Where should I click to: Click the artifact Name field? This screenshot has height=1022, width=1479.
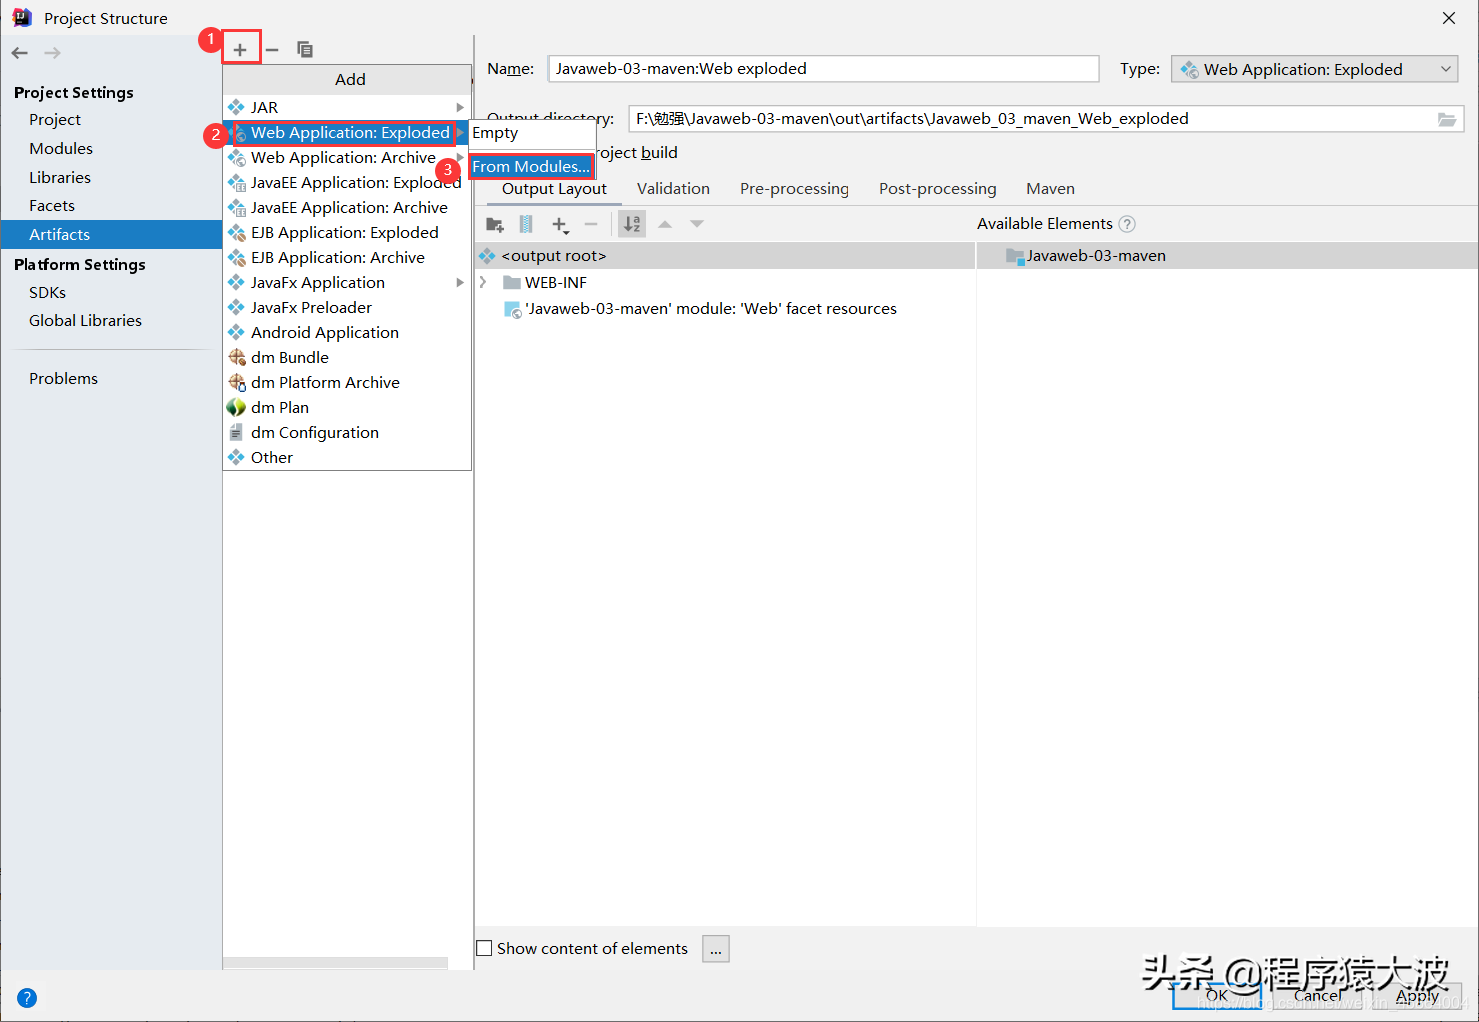point(823,69)
